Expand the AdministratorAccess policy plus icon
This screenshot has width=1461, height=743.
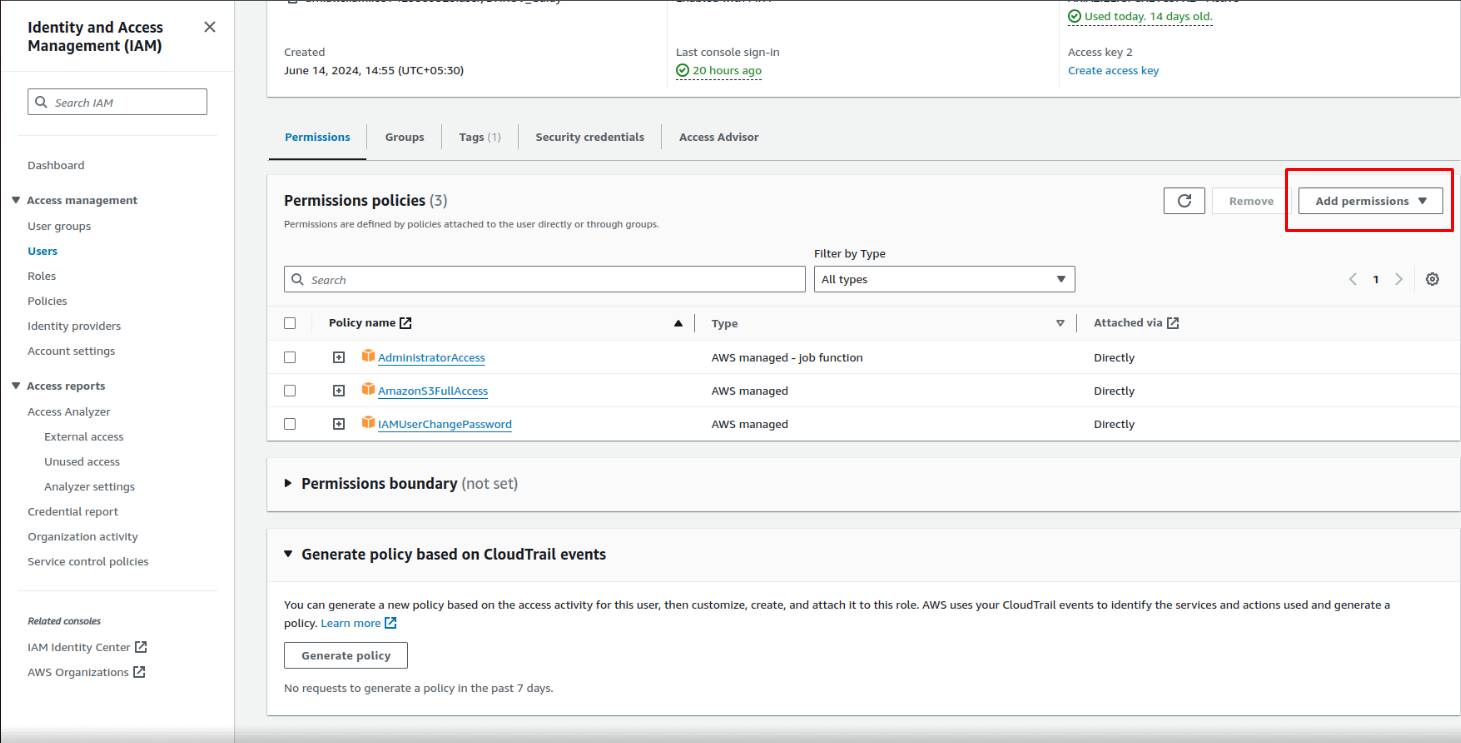pyautogui.click(x=339, y=358)
